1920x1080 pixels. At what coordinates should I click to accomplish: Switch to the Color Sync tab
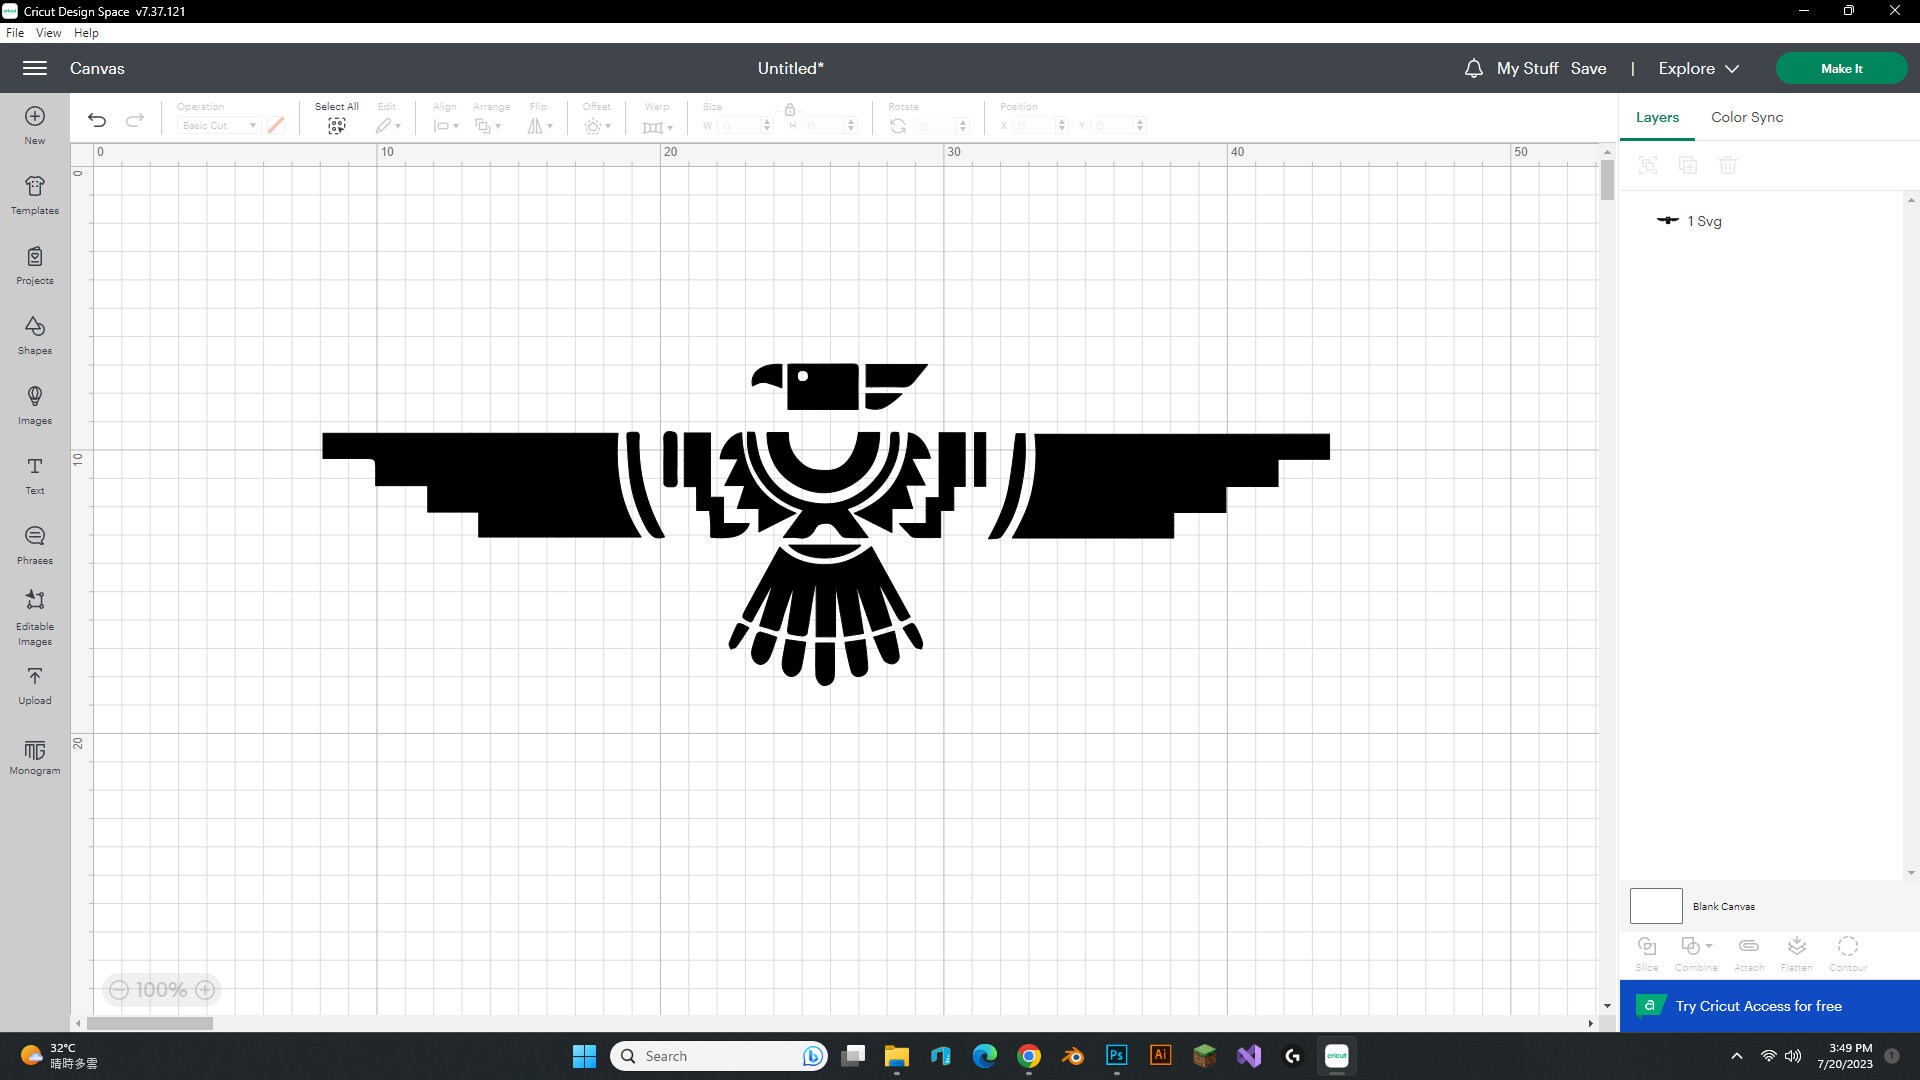pyautogui.click(x=1746, y=117)
